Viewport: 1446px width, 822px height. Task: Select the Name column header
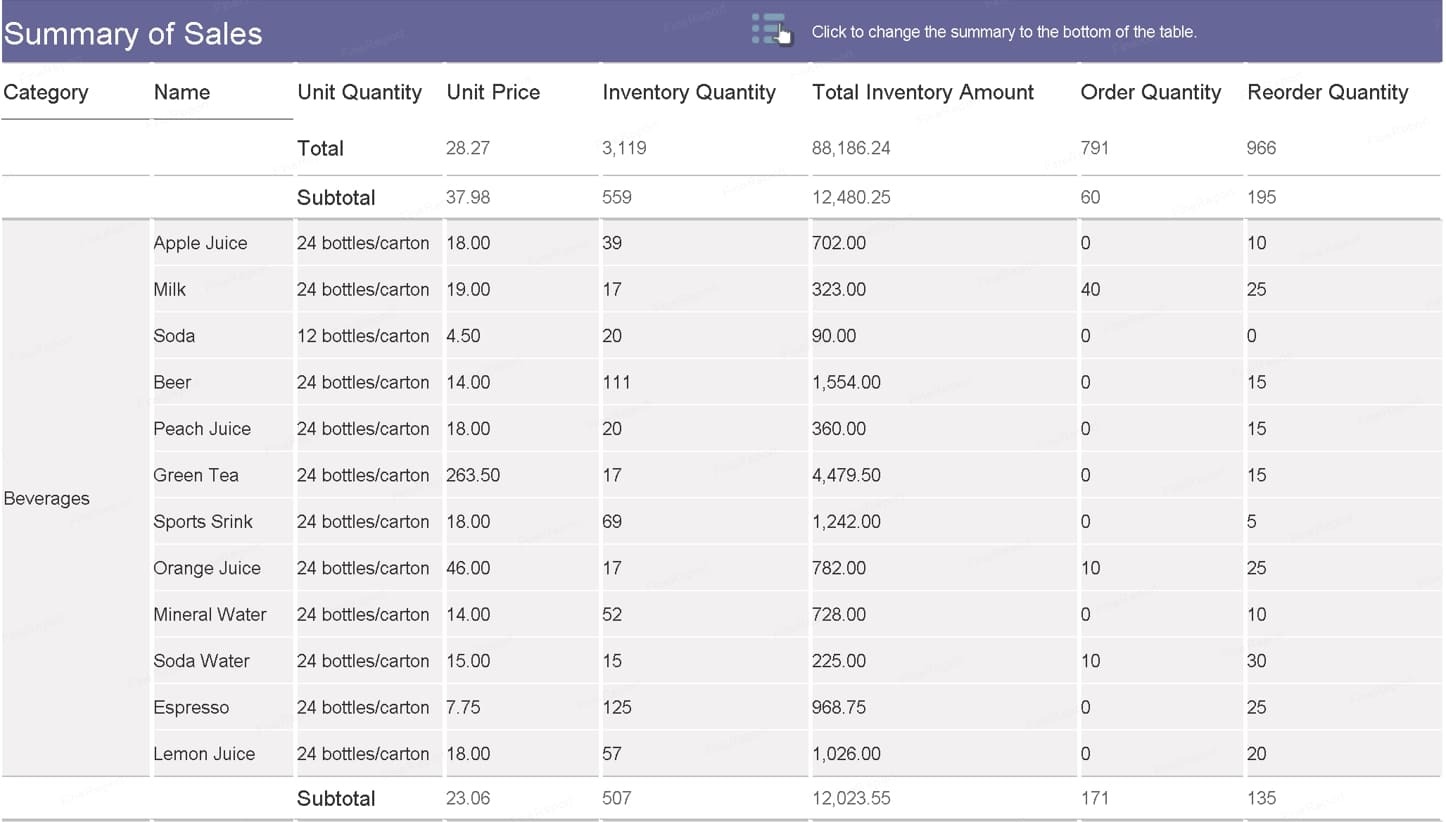coord(182,93)
